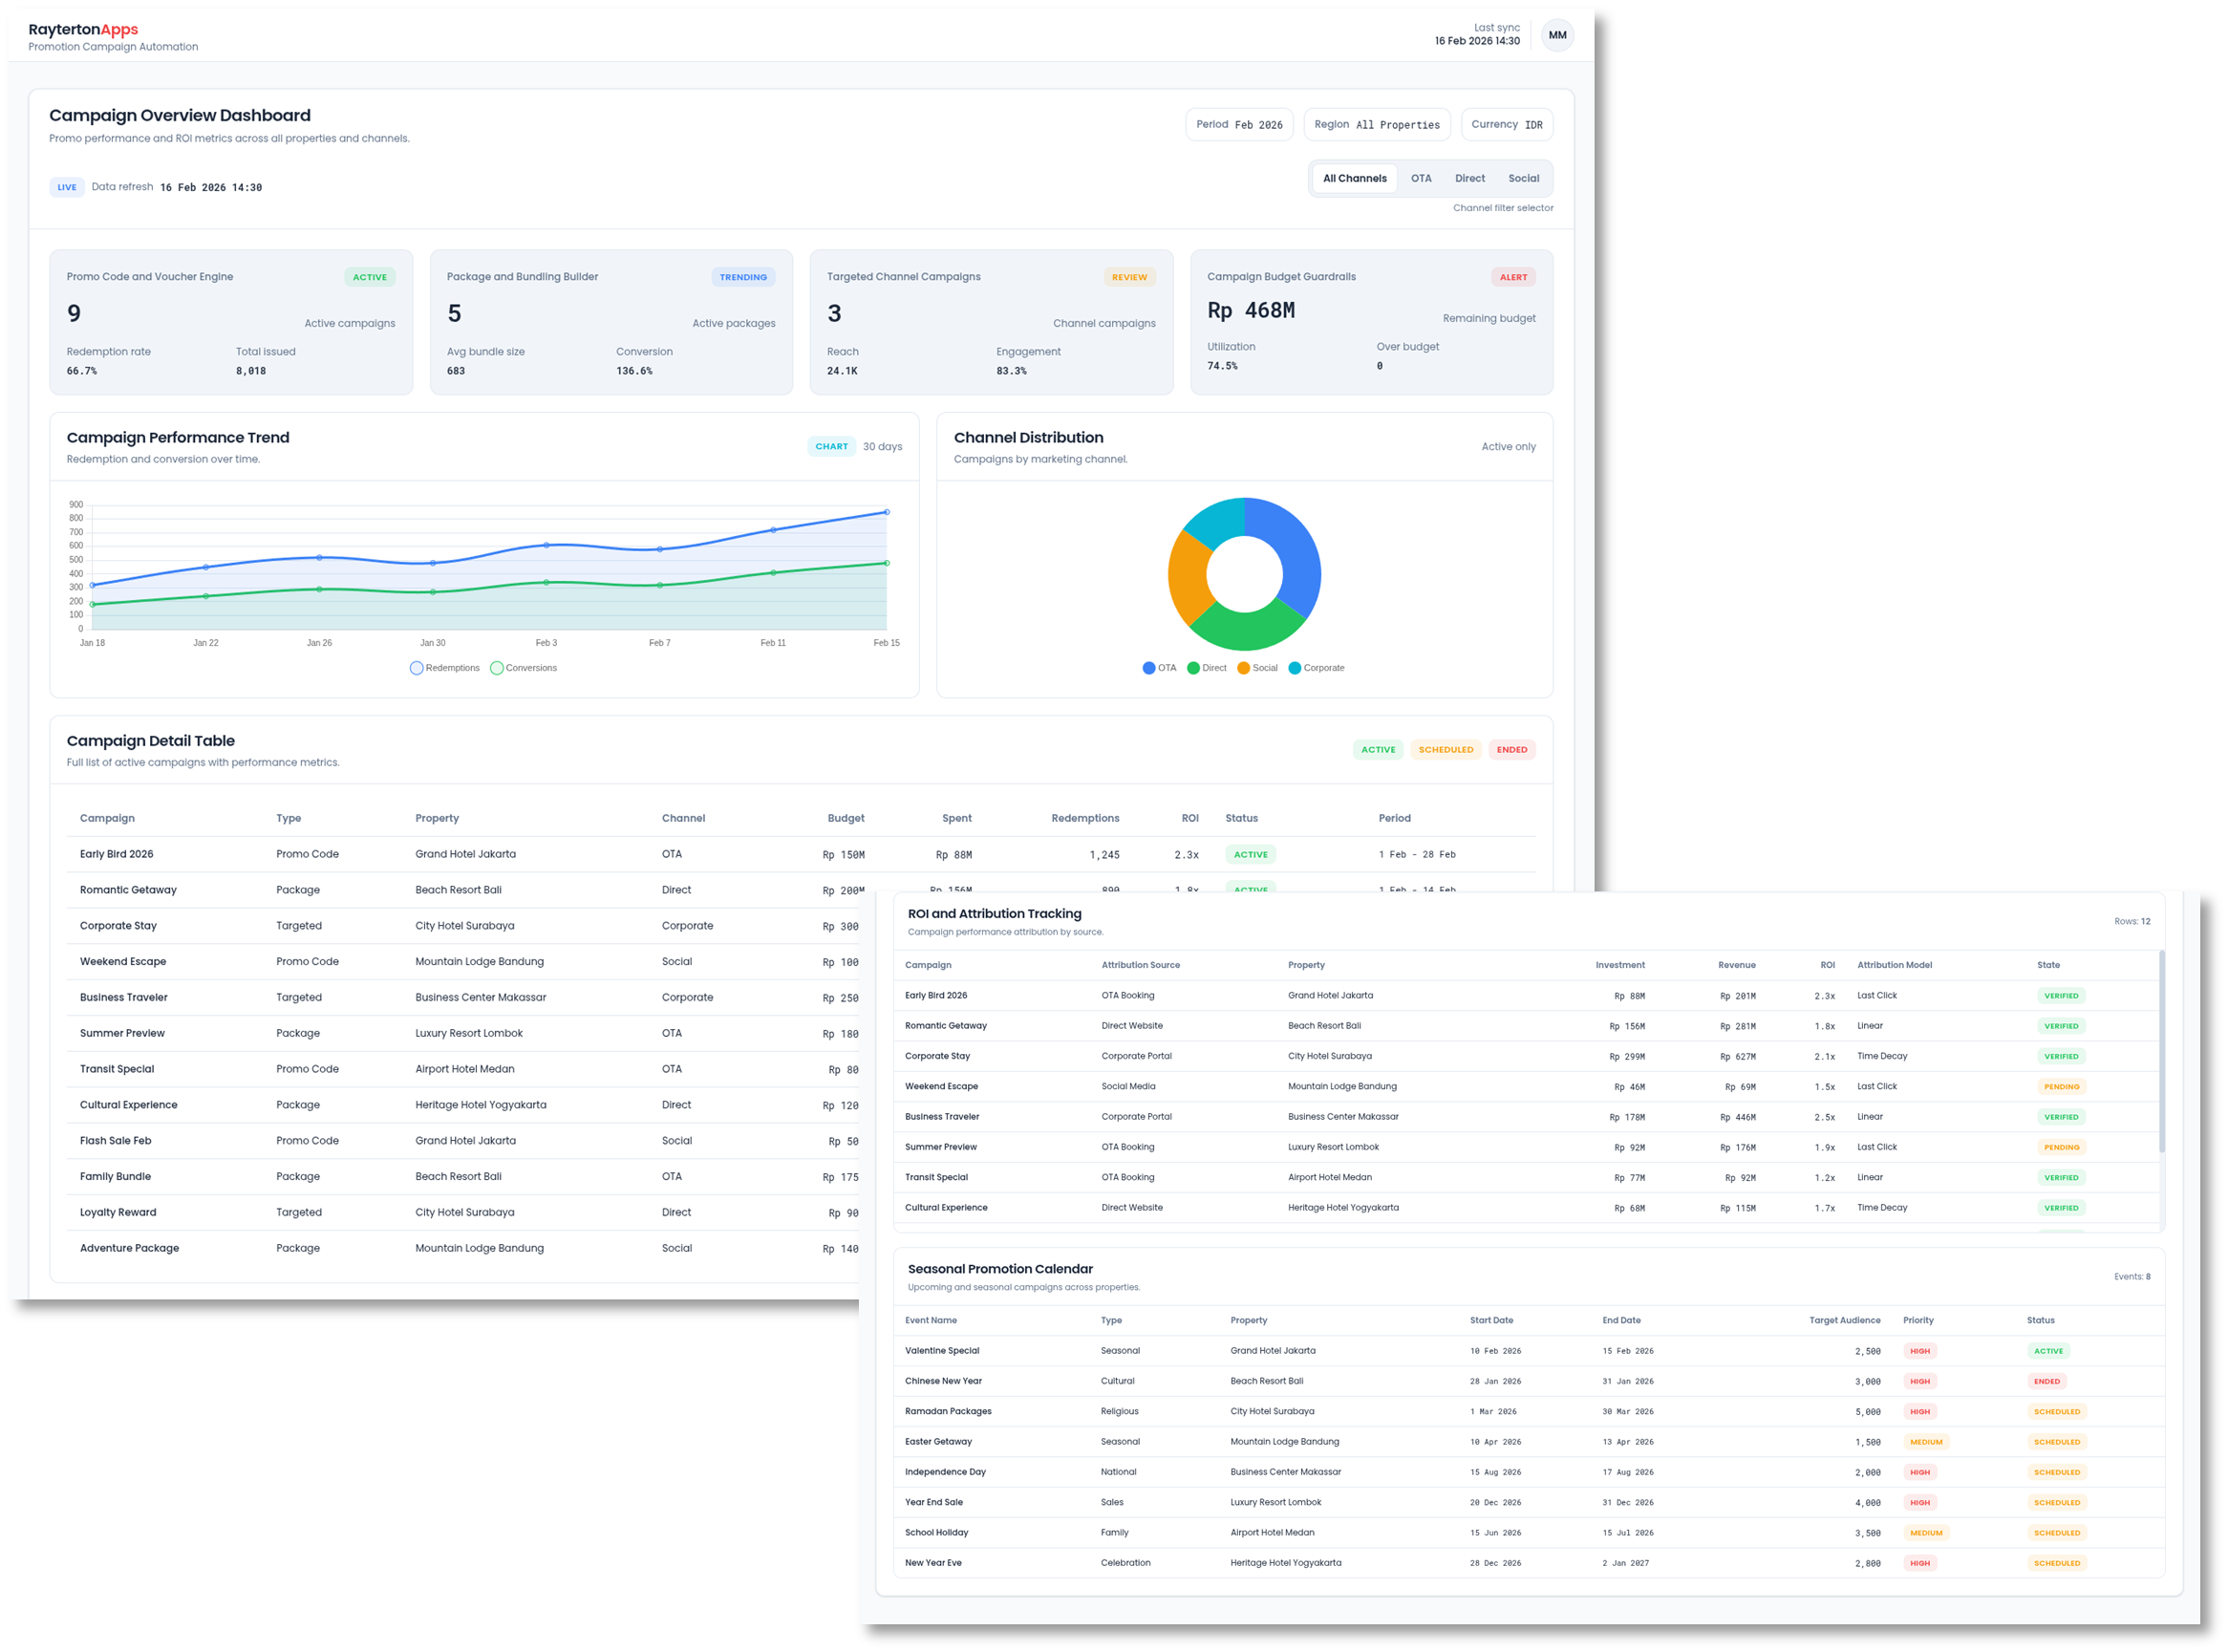The height and width of the screenshot is (1652, 2228).
Task: Toggle Active only in Channel Distribution
Action: tap(1508, 446)
